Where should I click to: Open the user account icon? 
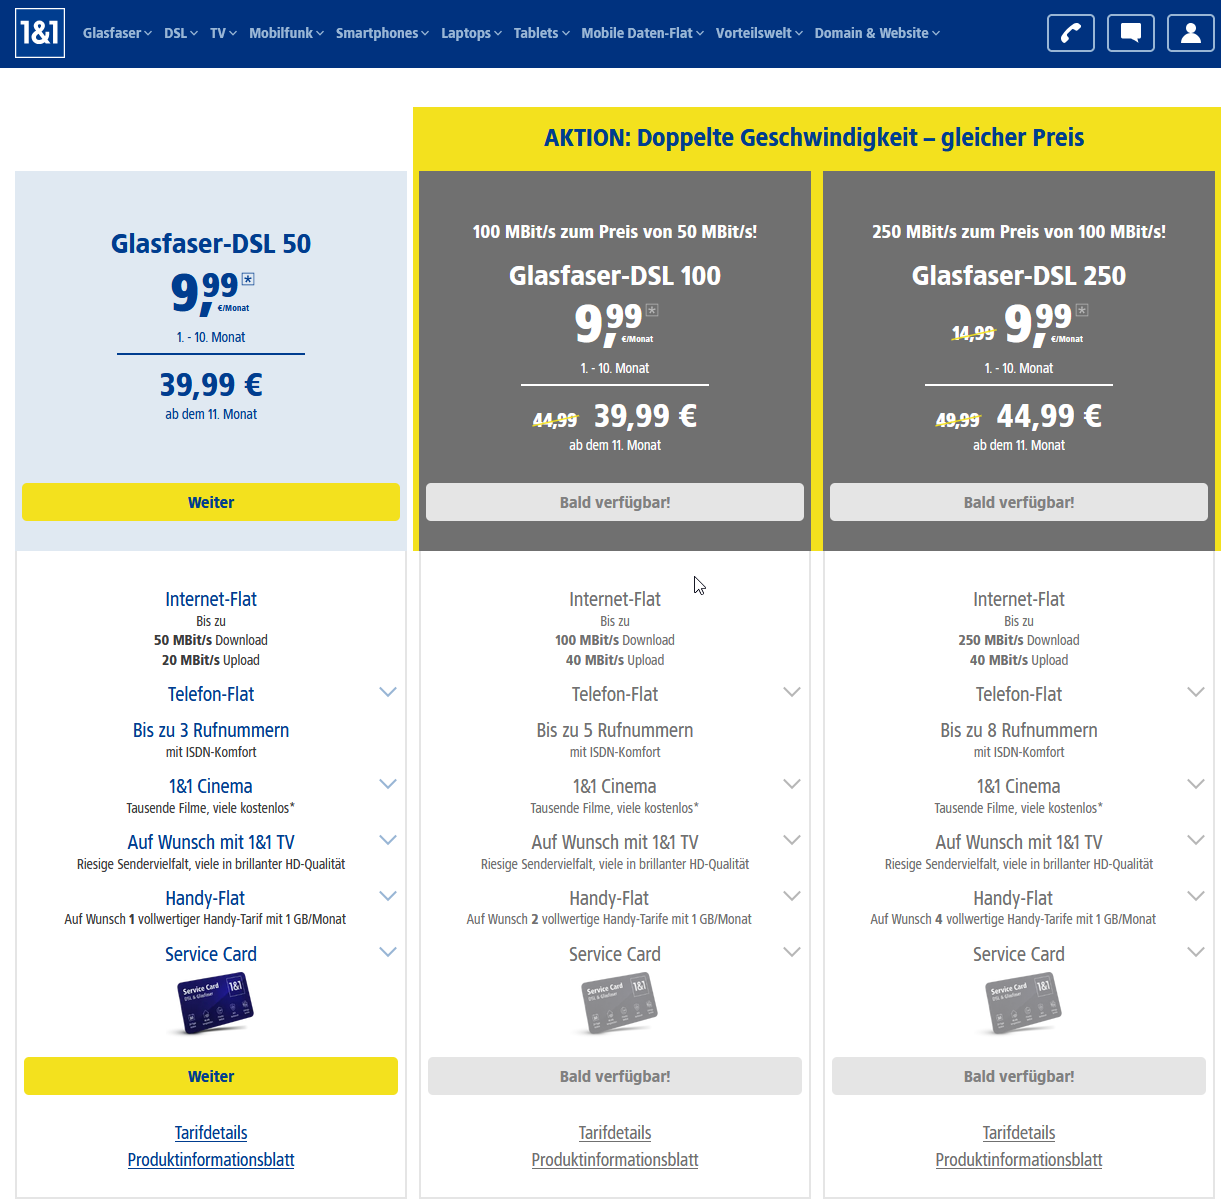pos(1191,33)
